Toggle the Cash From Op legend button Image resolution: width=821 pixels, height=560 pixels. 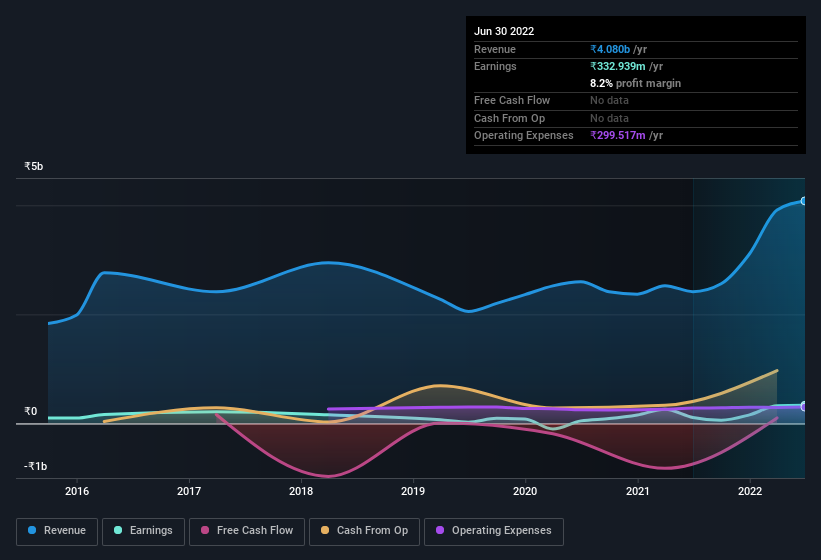364,531
